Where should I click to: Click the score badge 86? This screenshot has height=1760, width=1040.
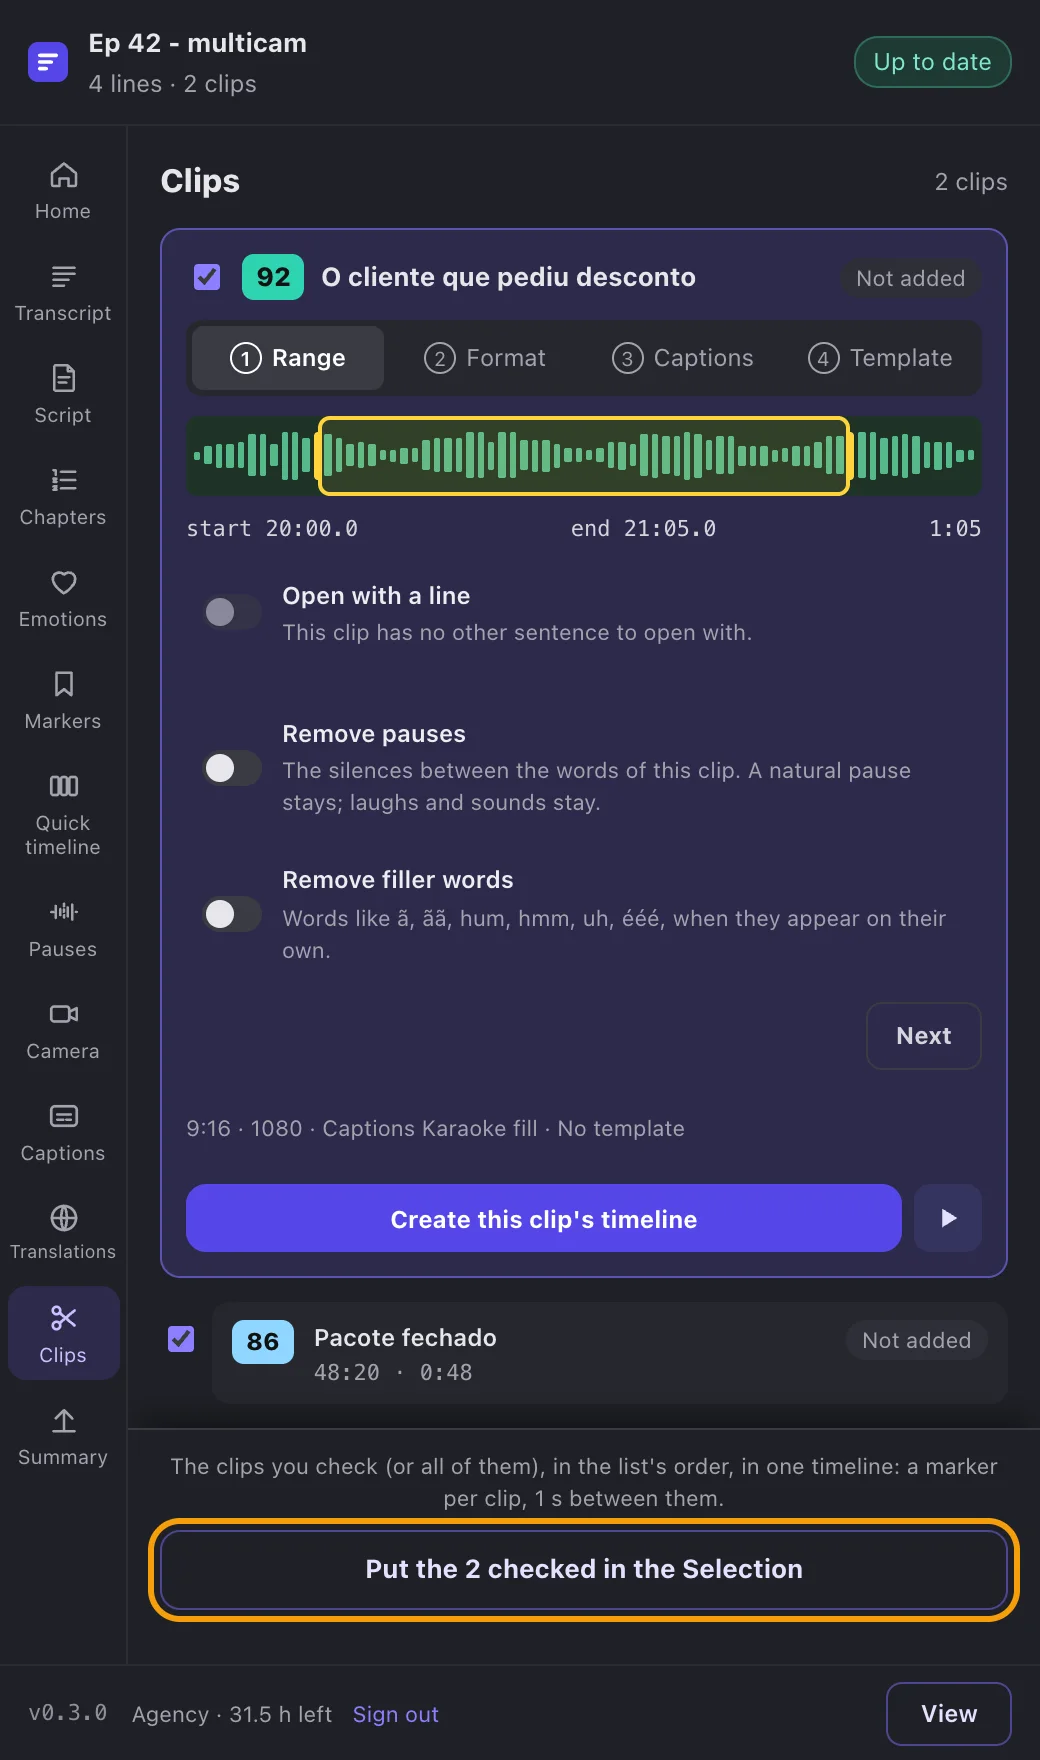coord(263,1341)
